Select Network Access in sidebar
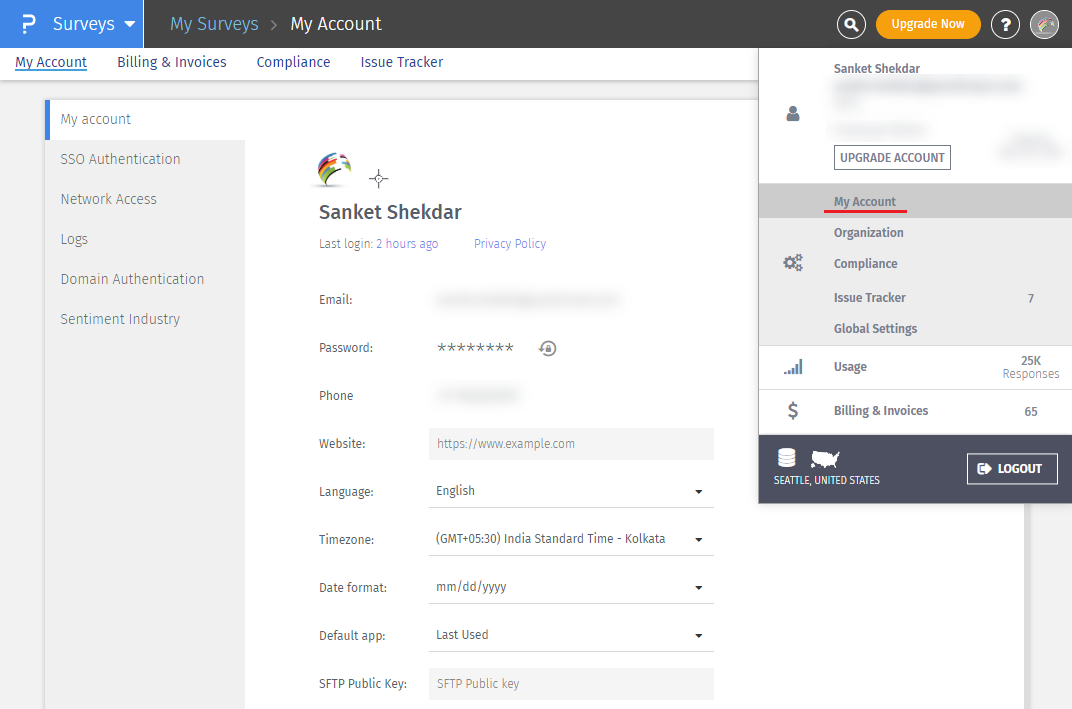Viewport: 1072px width, 709px height. coord(145,199)
